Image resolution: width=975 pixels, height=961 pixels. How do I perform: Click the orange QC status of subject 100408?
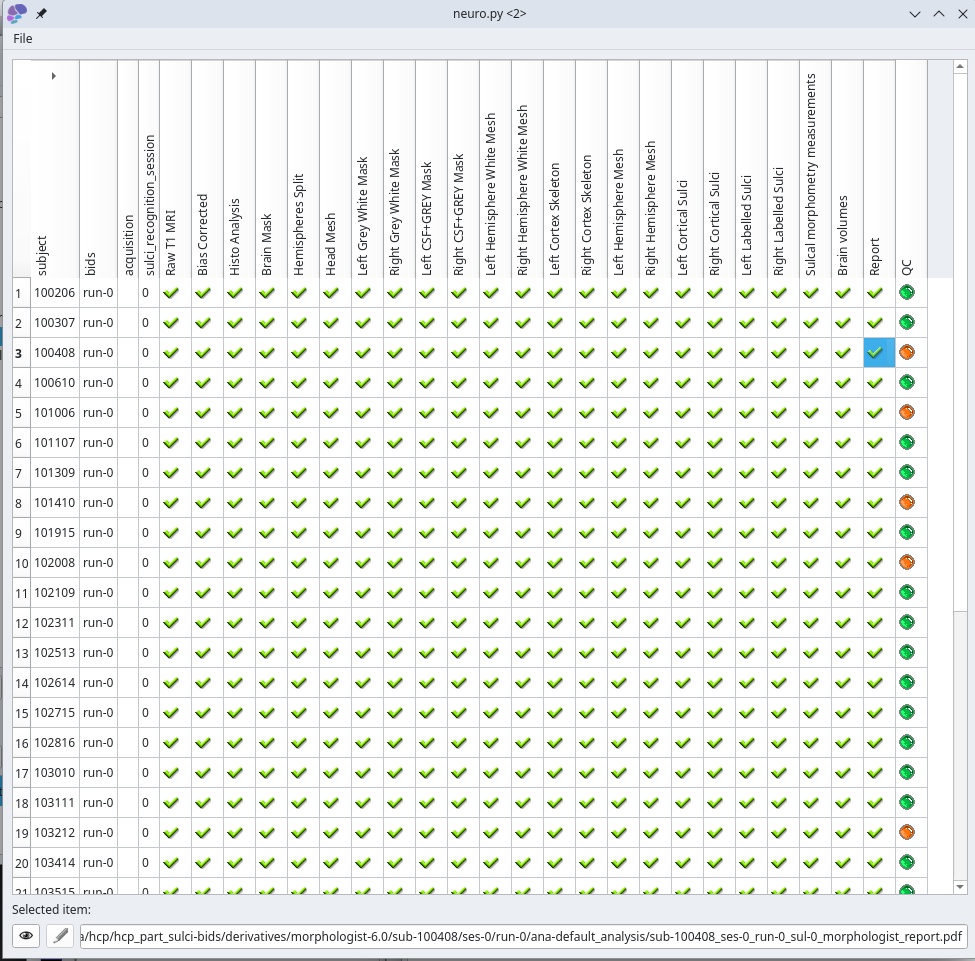[x=907, y=352]
